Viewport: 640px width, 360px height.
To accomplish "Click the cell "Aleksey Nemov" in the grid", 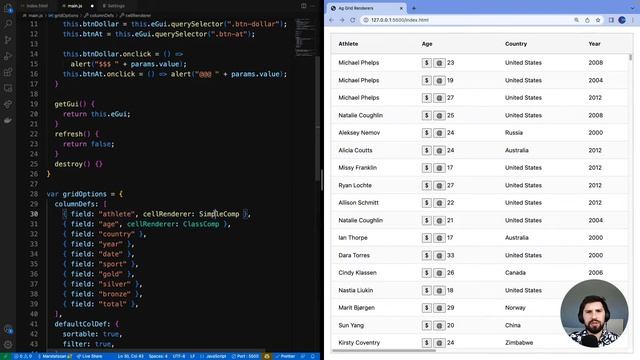I will pos(359,133).
